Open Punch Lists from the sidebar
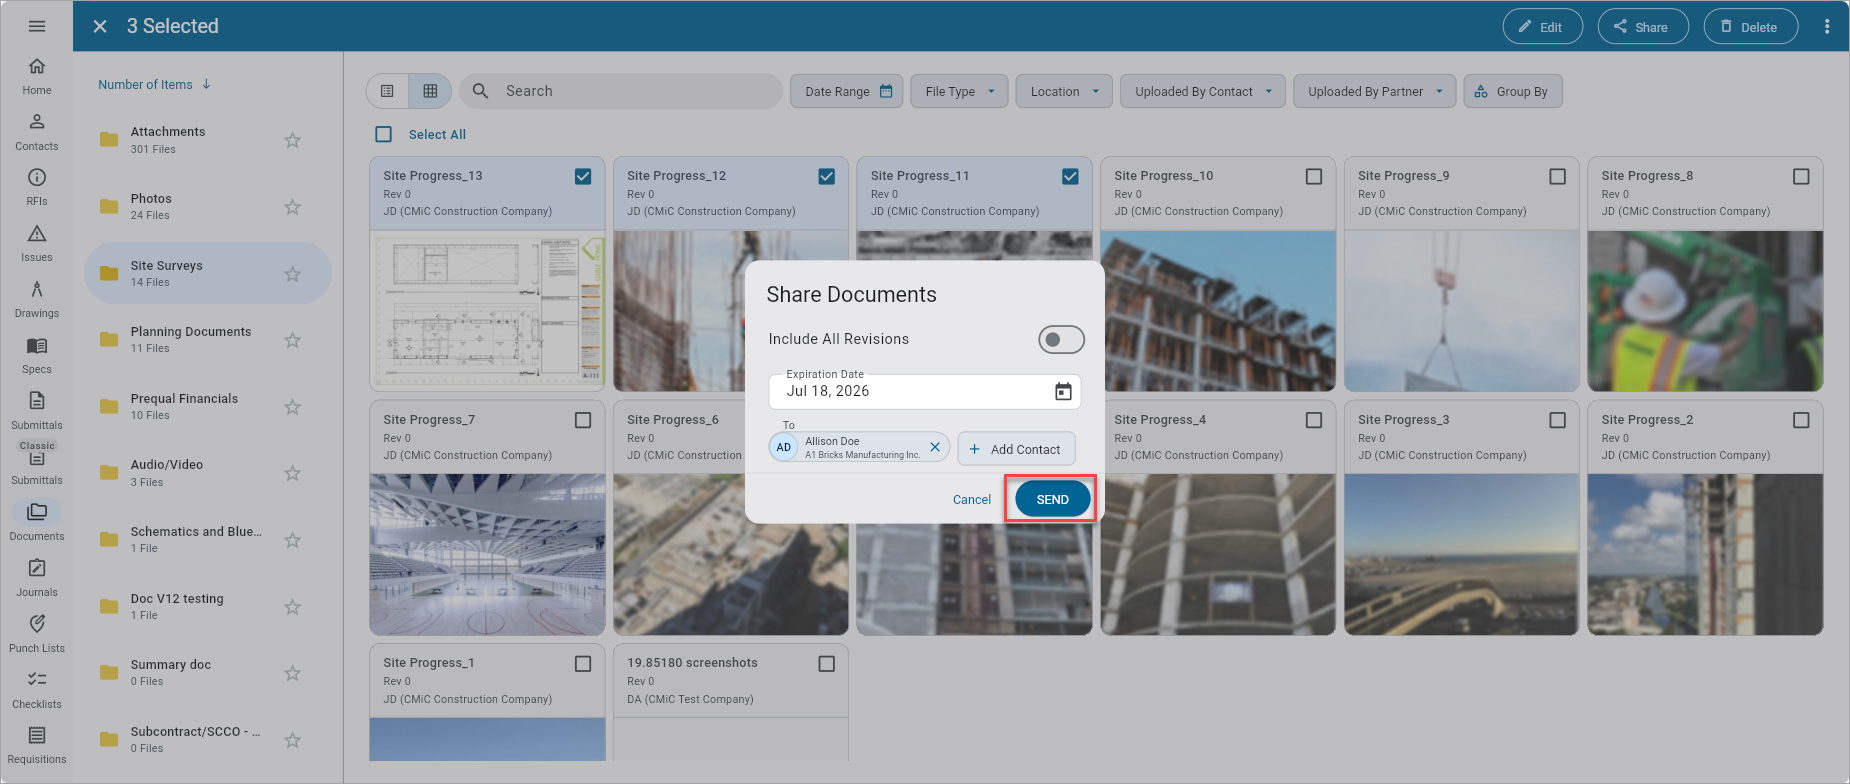Screen dimensions: 1850x784 point(37,634)
